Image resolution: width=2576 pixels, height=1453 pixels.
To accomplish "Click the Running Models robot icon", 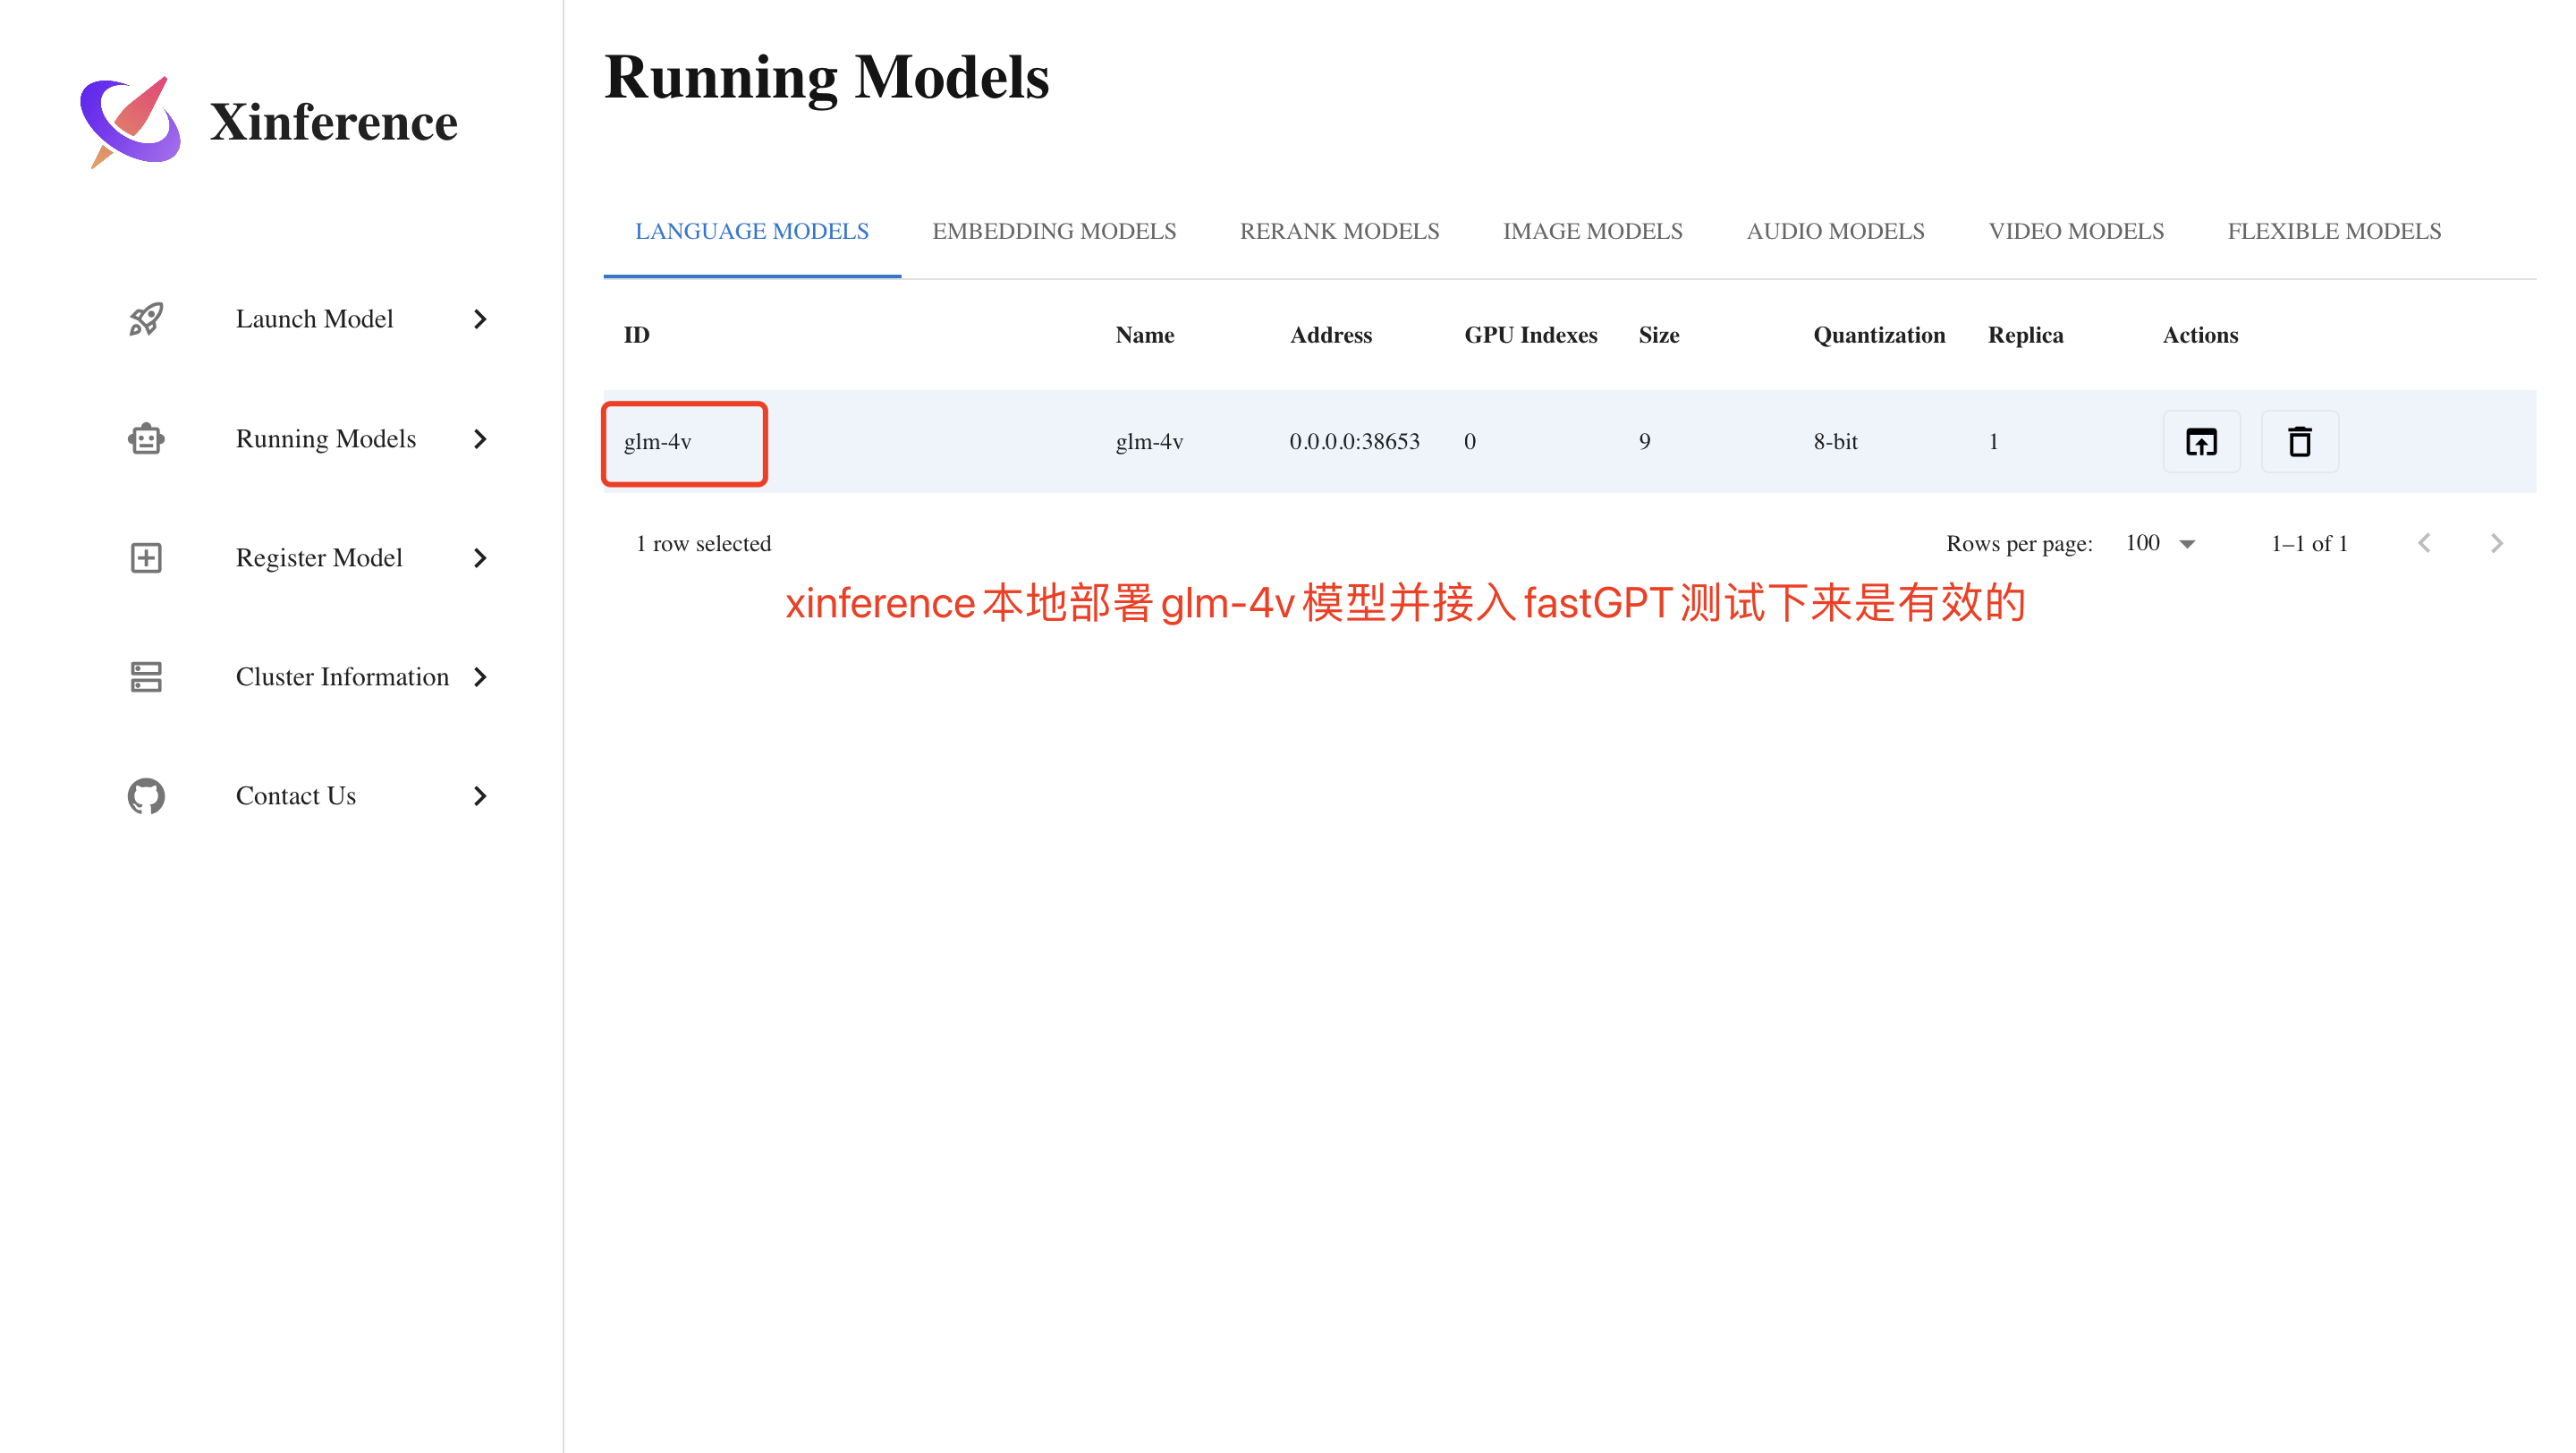I will [146, 438].
